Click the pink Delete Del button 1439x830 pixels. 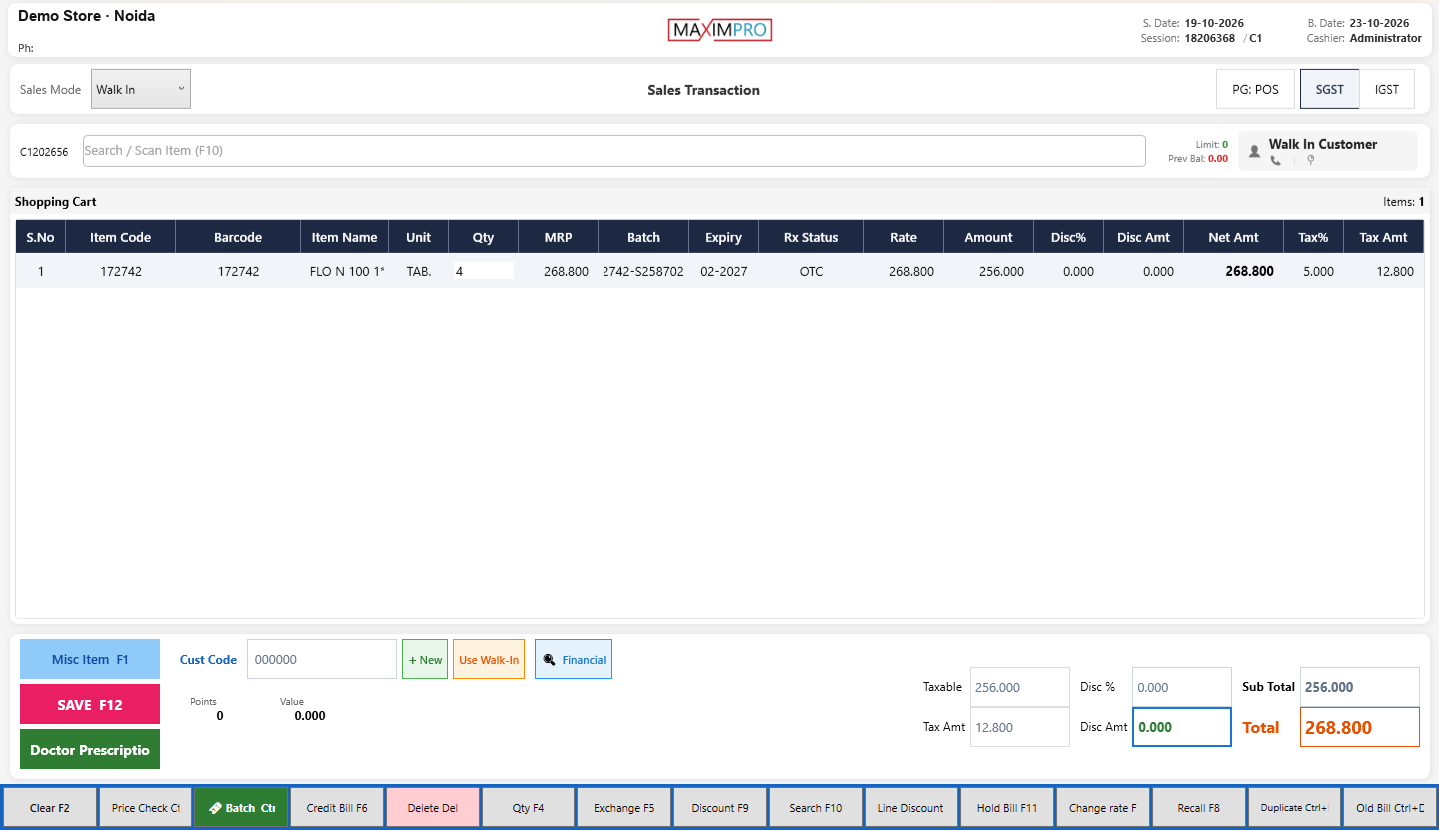click(433, 808)
